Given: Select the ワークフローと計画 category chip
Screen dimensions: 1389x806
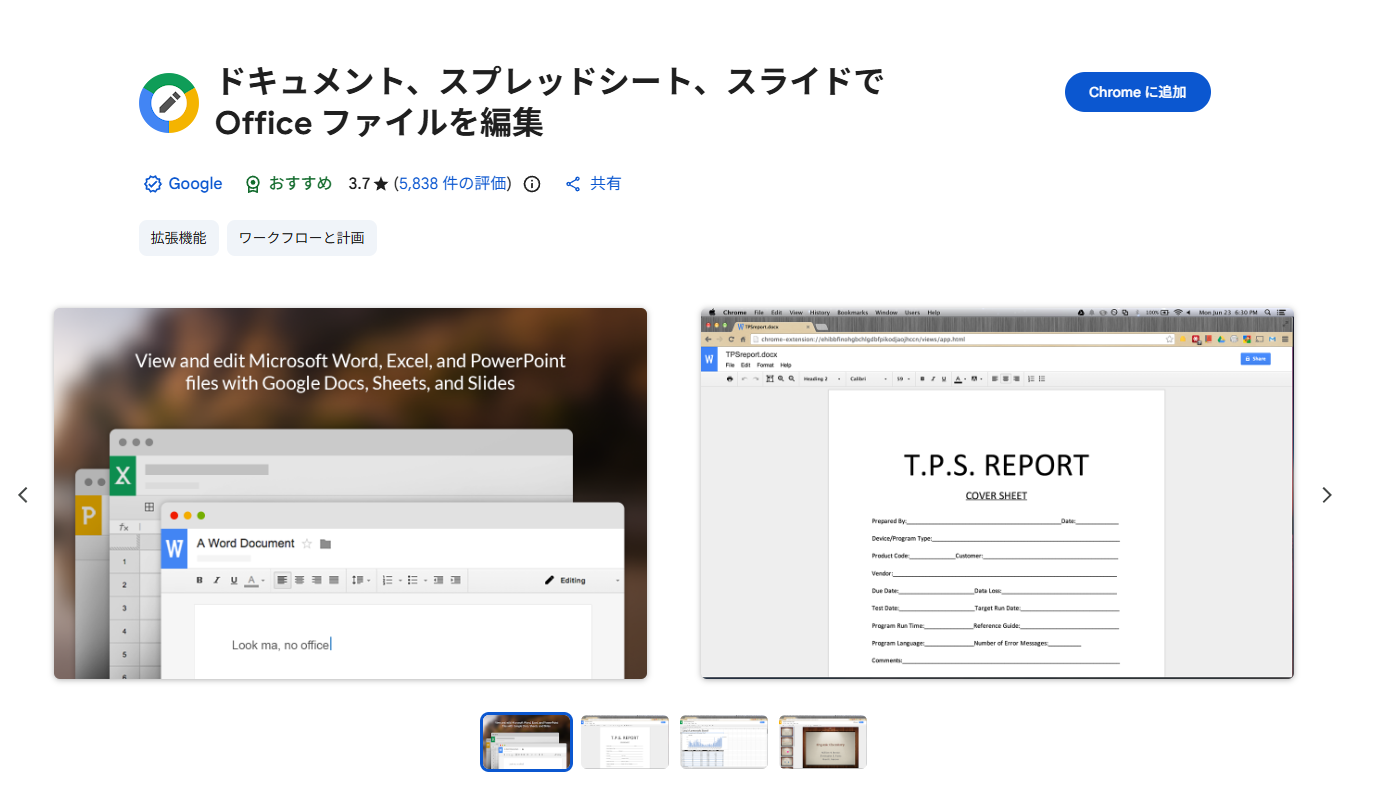Looking at the screenshot, I should pyautogui.click(x=302, y=238).
